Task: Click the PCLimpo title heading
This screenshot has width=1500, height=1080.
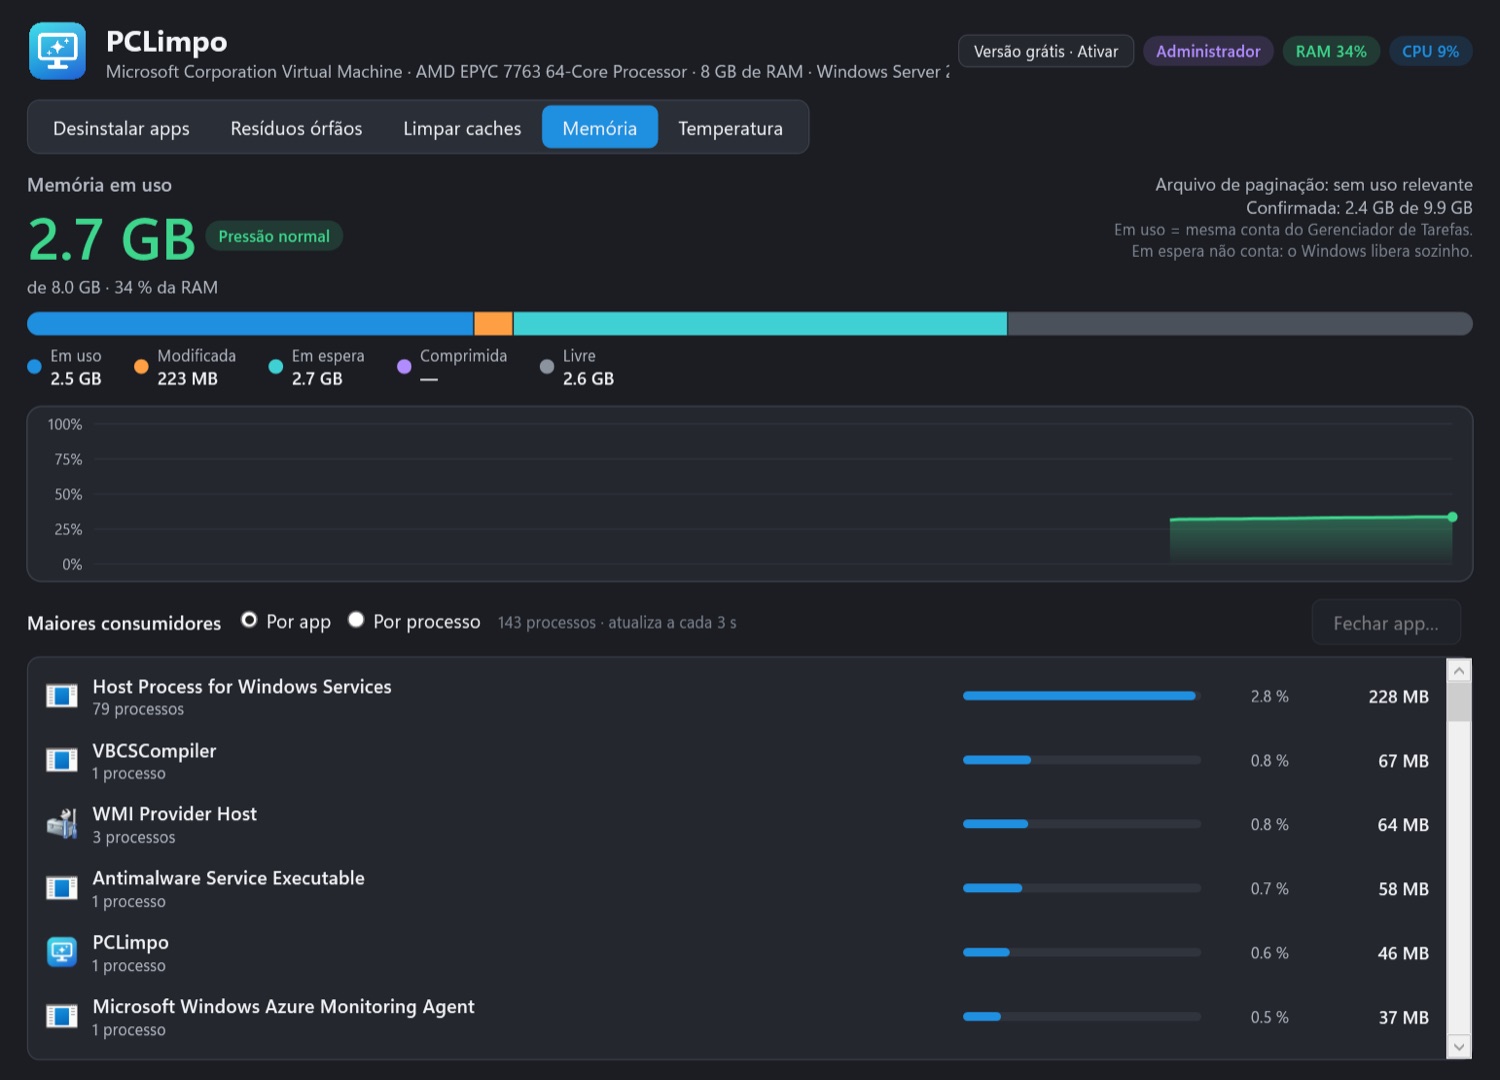Action: 166,41
